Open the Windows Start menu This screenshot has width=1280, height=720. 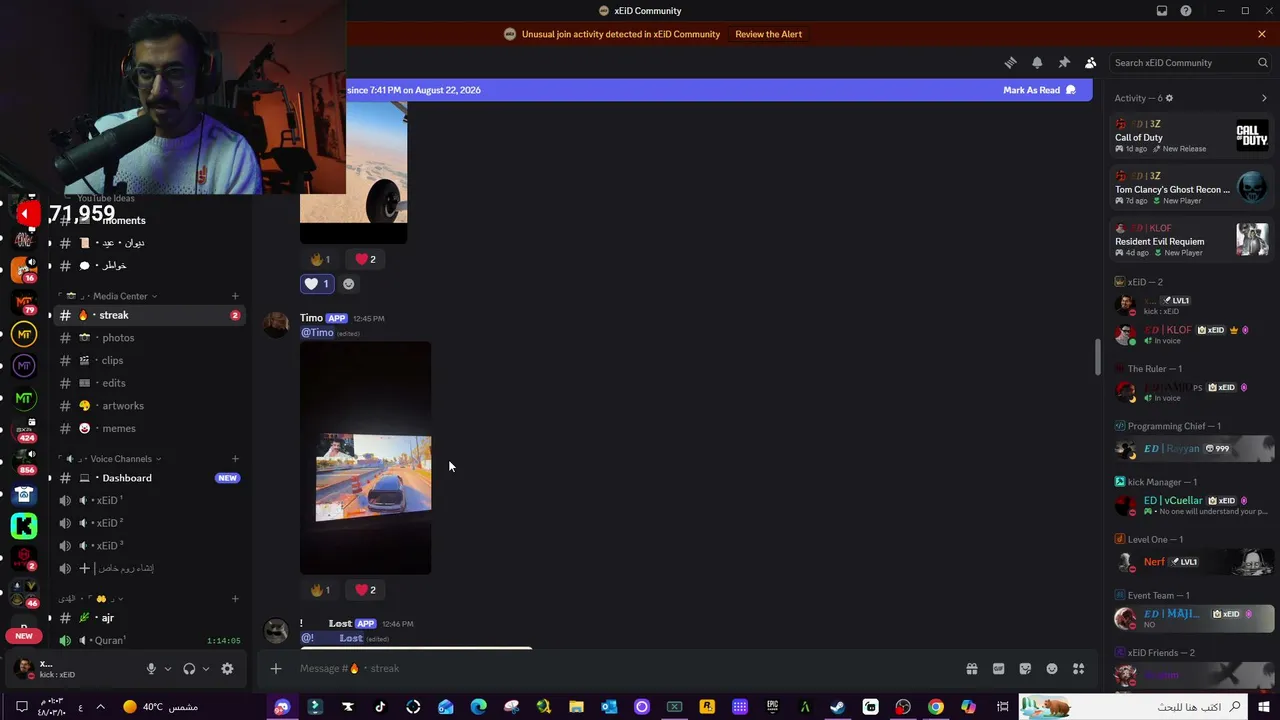click(1264, 707)
